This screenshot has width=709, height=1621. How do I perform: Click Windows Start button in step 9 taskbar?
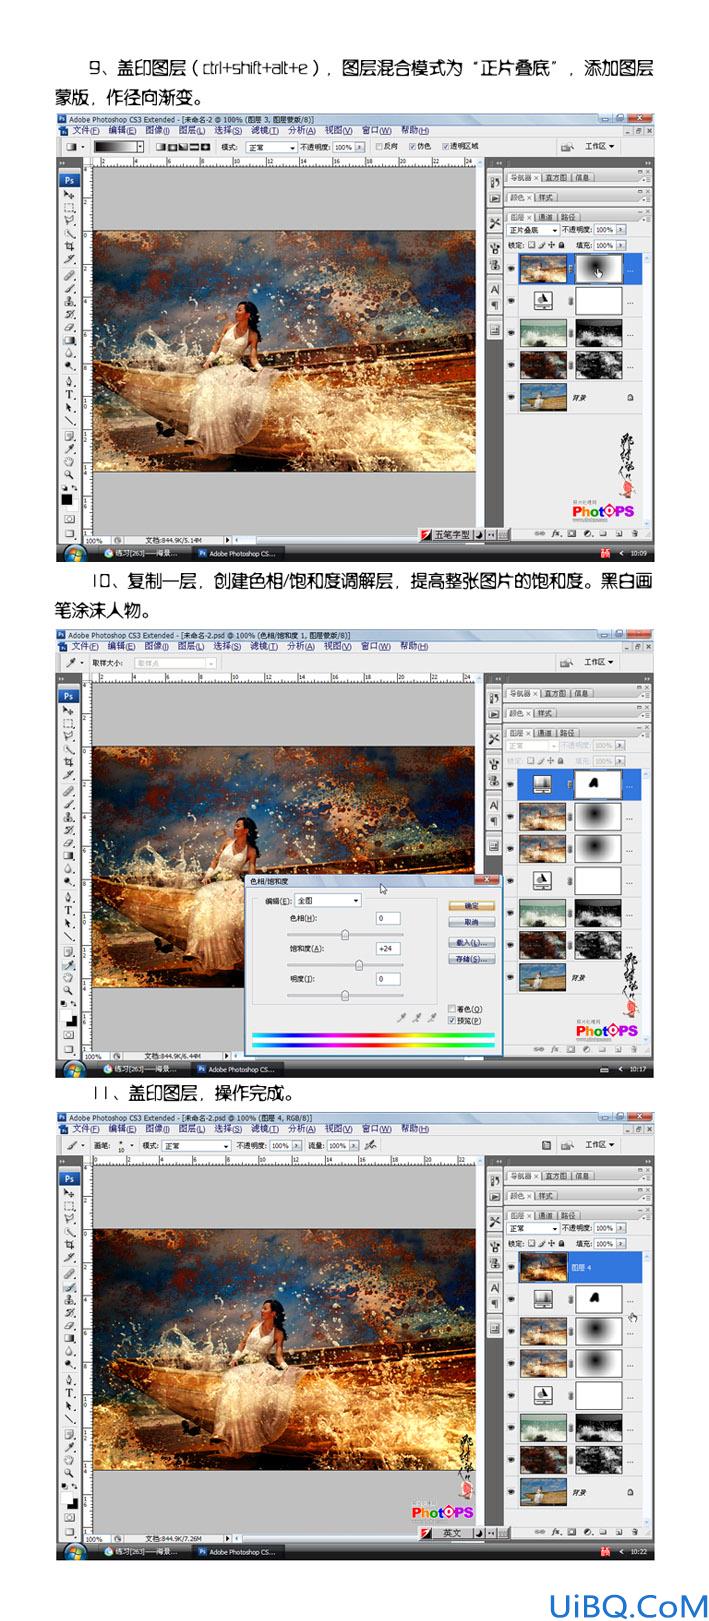pyautogui.click(x=73, y=552)
